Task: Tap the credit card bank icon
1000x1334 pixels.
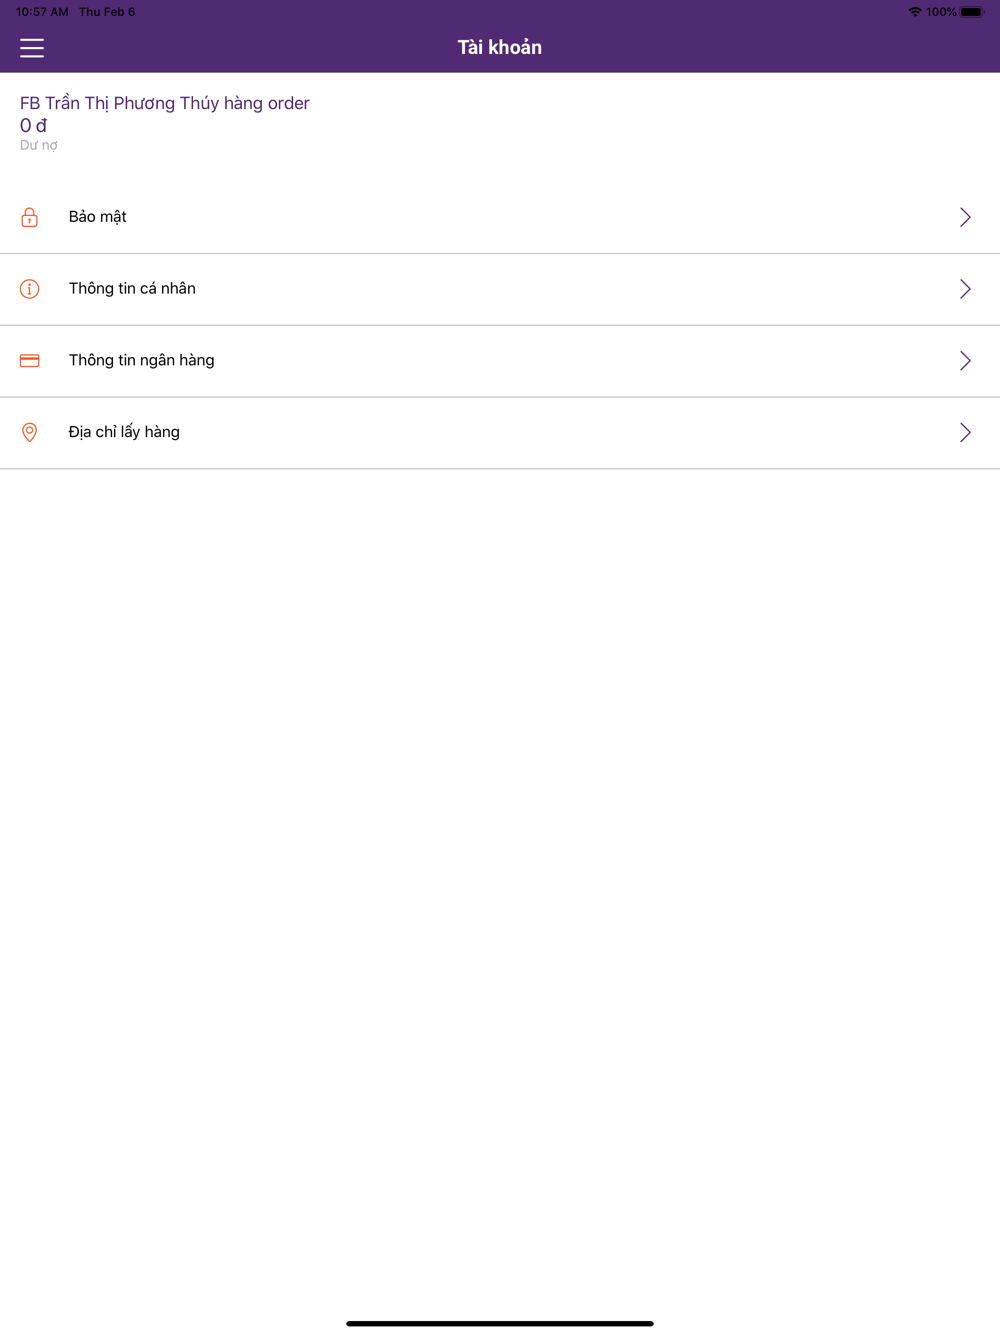Action: click(30, 361)
